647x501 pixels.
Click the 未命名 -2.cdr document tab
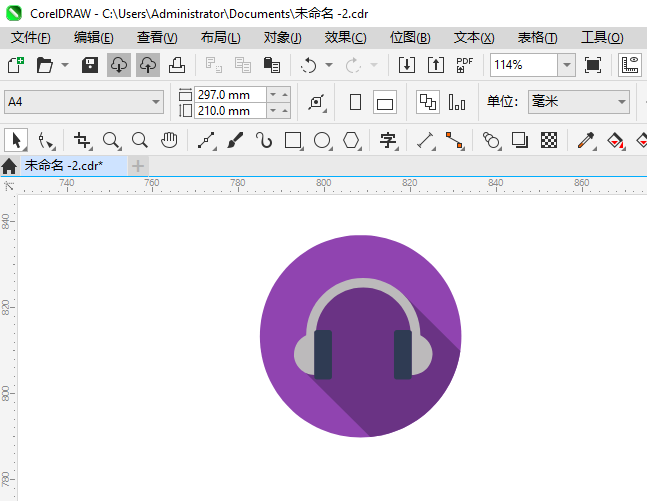70,165
